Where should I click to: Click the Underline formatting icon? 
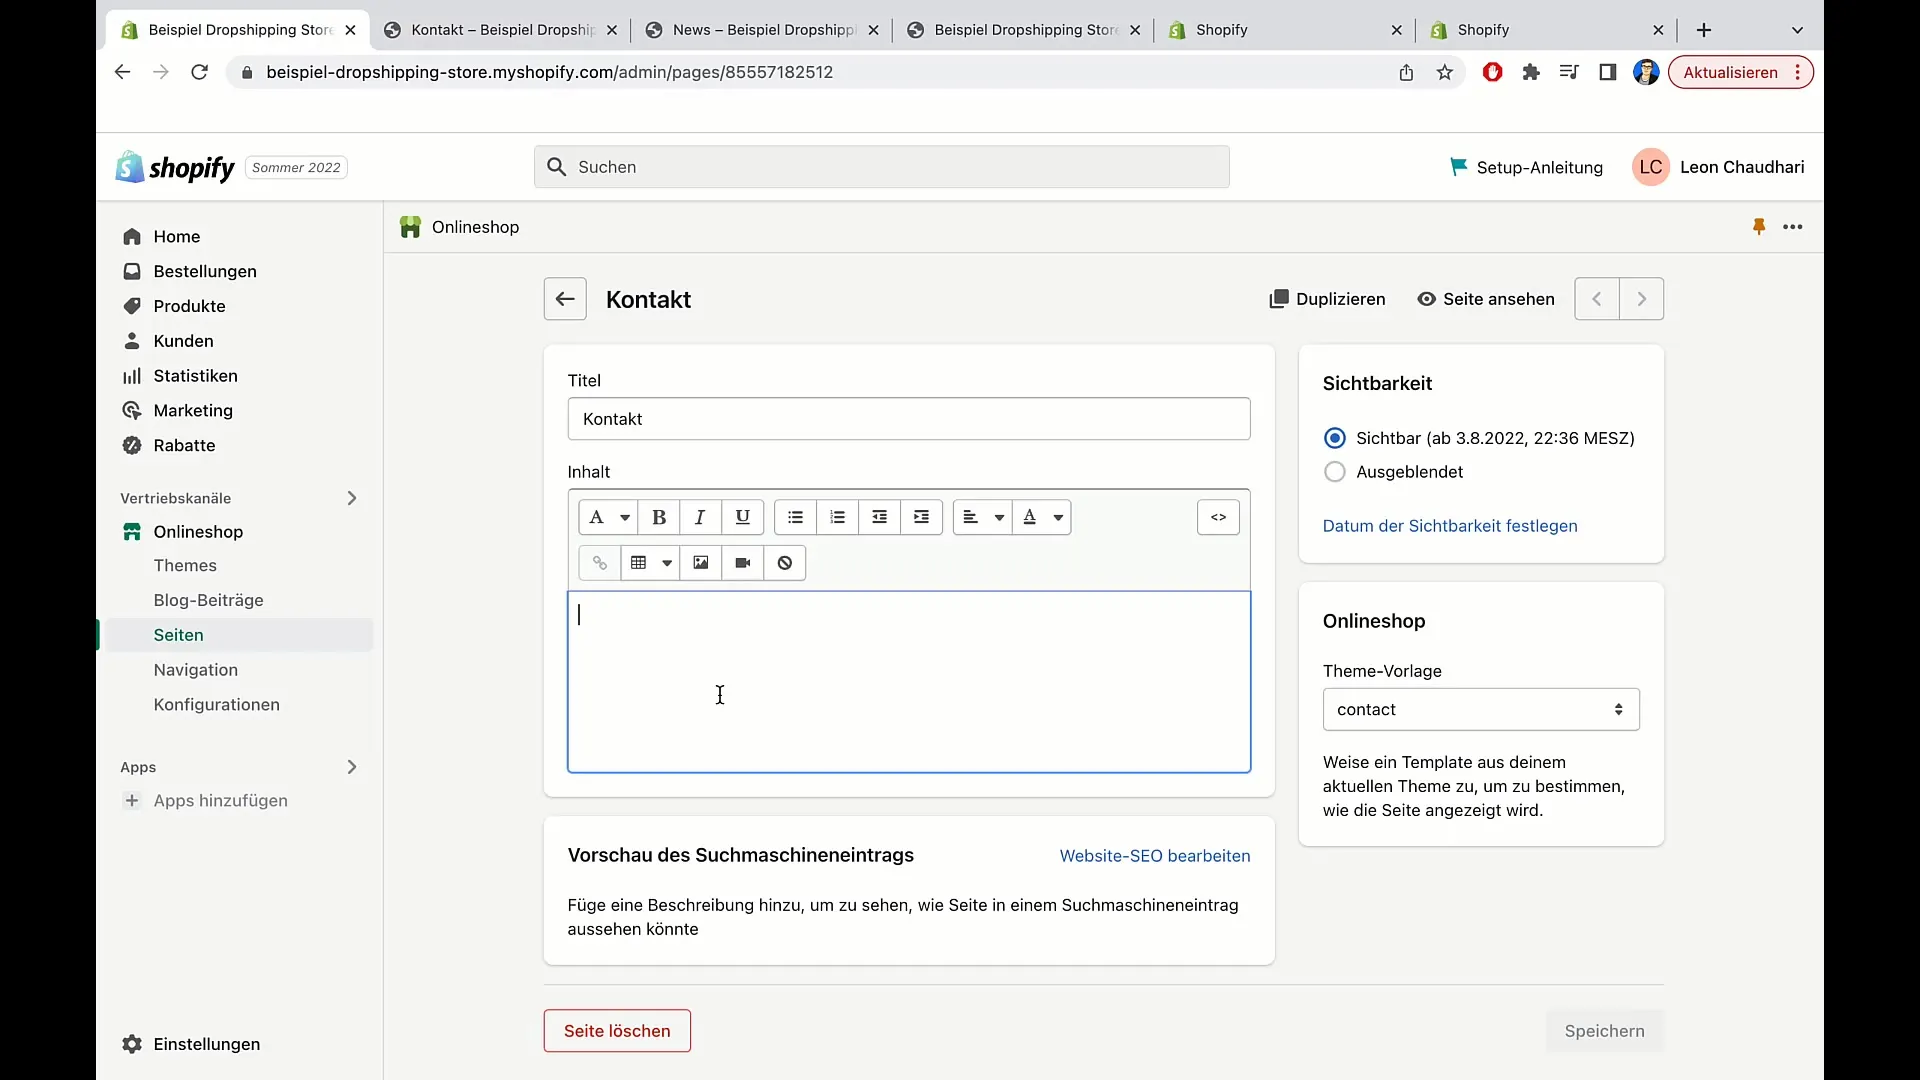741,516
